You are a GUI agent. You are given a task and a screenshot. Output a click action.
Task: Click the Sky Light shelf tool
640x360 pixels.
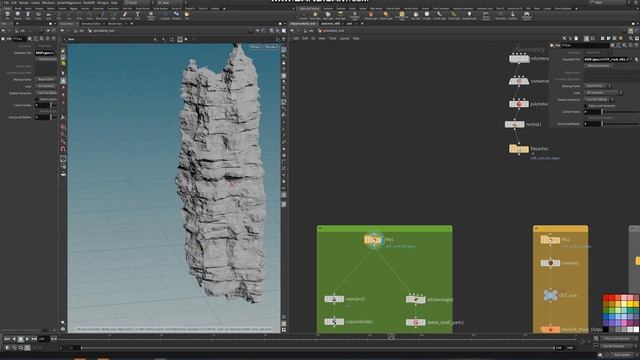point(416,16)
